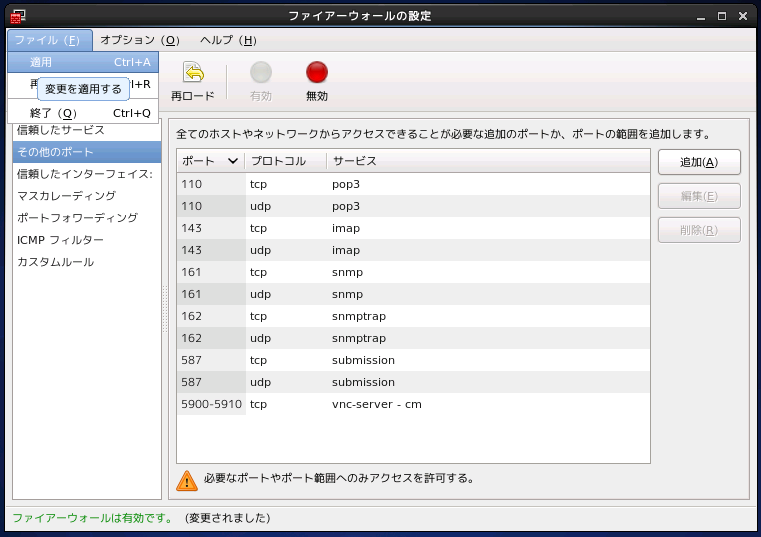Select the 161 tcp snmp row
This screenshot has width=761, height=537.
pyautogui.click(x=414, y=272)
